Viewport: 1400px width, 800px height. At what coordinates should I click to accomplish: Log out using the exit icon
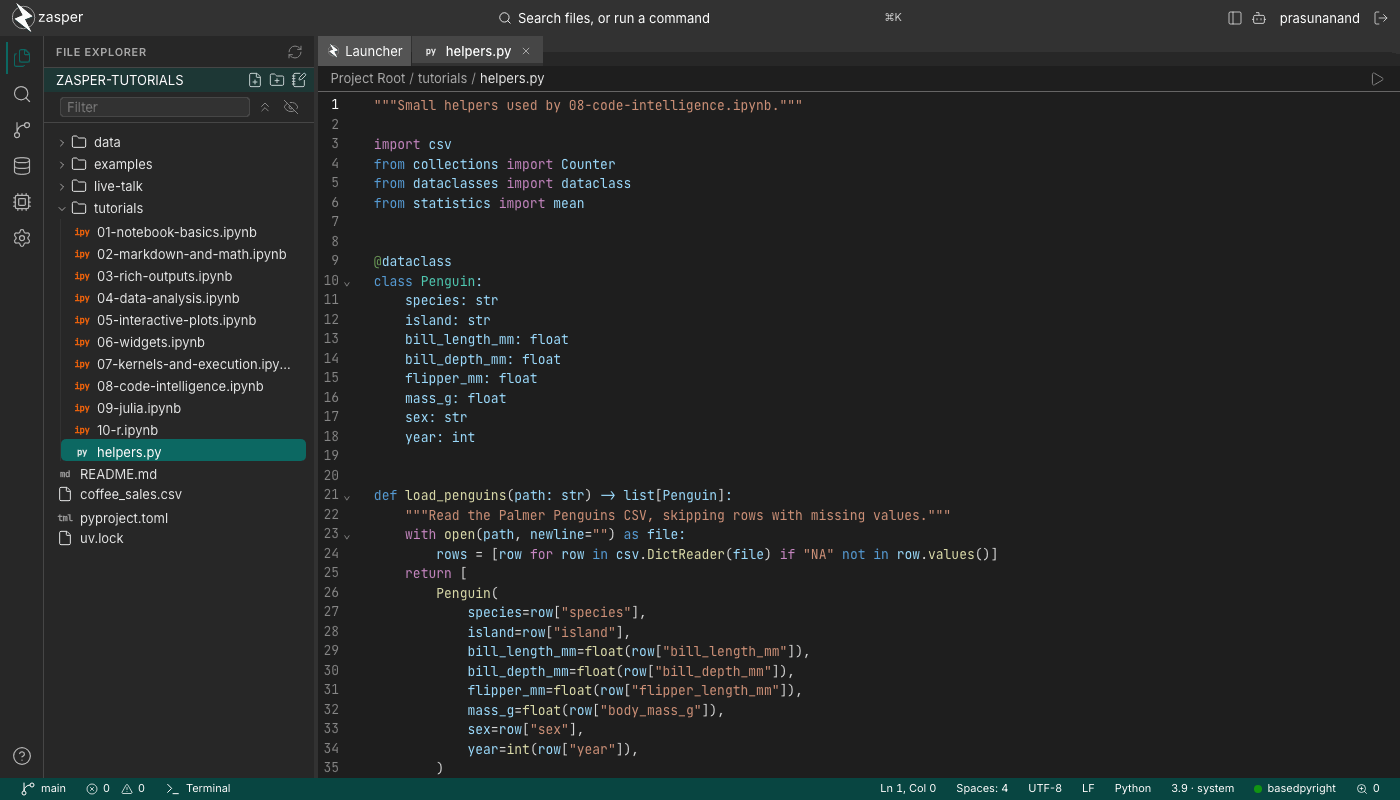click(x=1381, y=18)
